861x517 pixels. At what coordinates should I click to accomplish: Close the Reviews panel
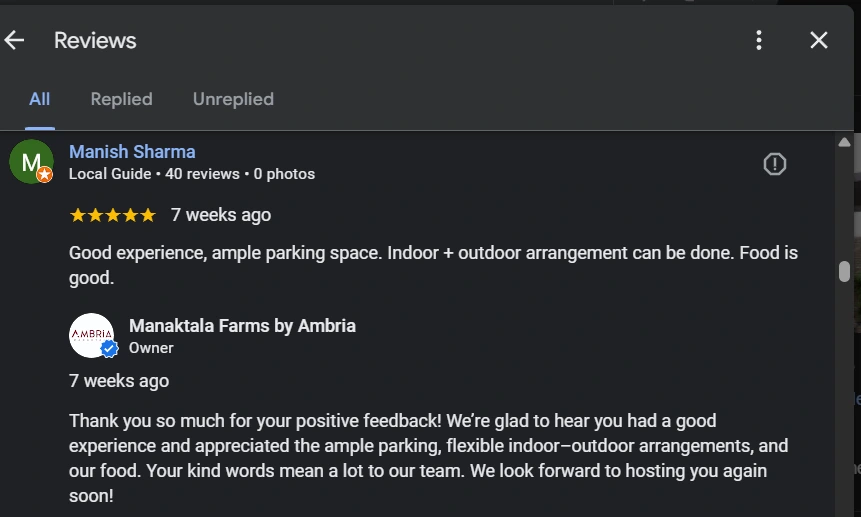point(819,40)
